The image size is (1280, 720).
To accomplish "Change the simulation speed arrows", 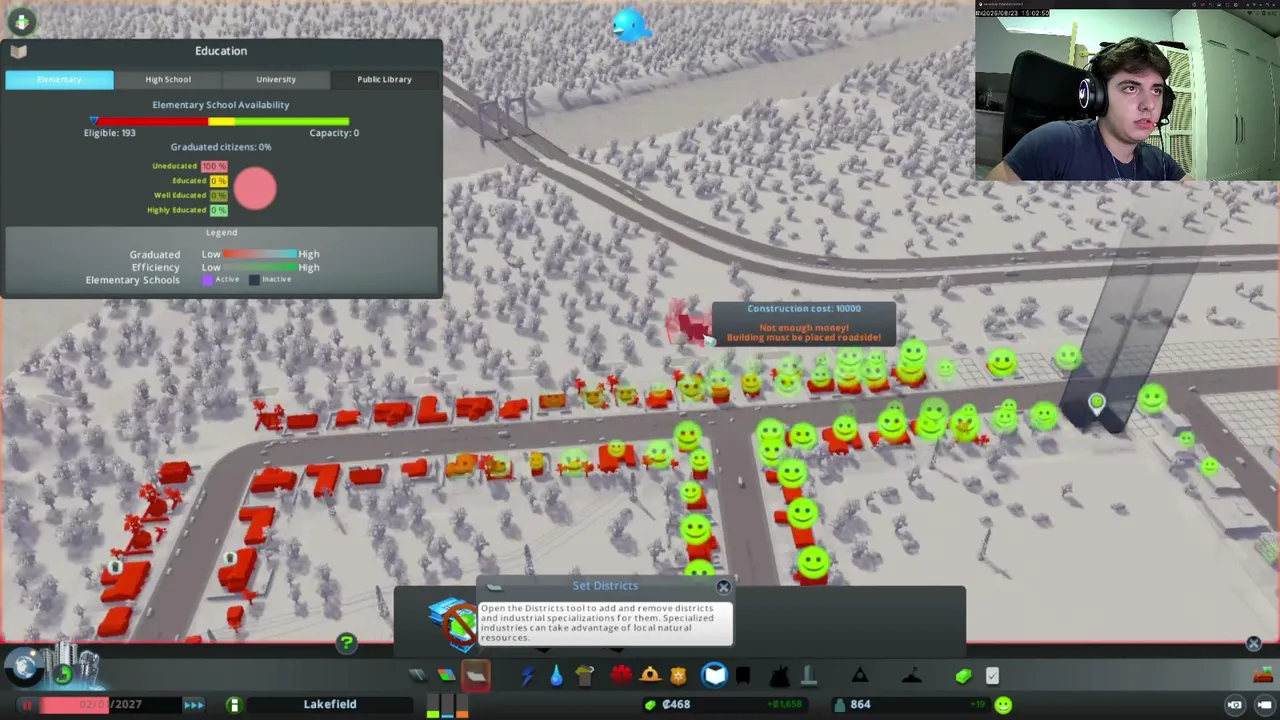I will 194,705.
